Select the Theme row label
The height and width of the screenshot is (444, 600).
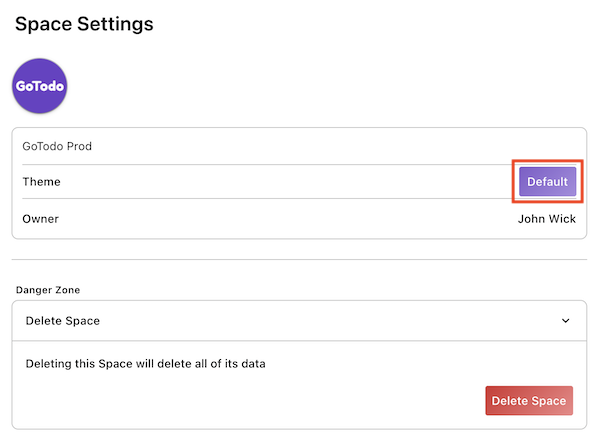point(41,182)
